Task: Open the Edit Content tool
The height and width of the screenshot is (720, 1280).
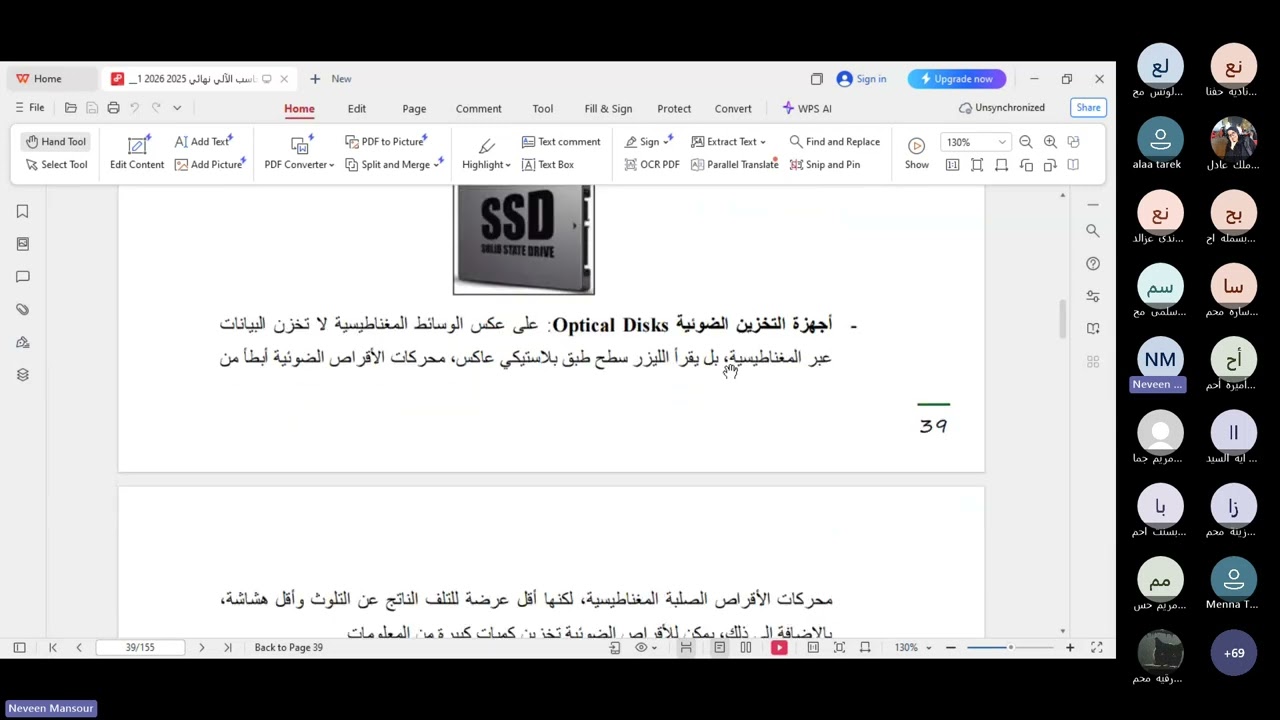Action: click(137, 153)
